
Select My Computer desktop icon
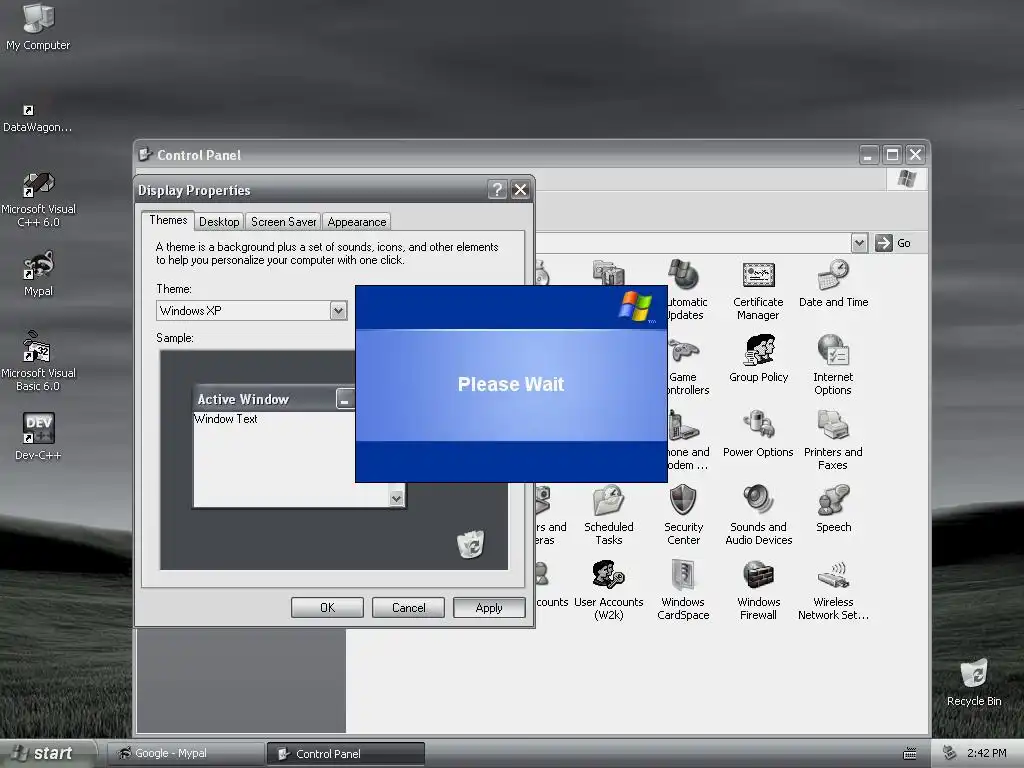click(38, 27)
